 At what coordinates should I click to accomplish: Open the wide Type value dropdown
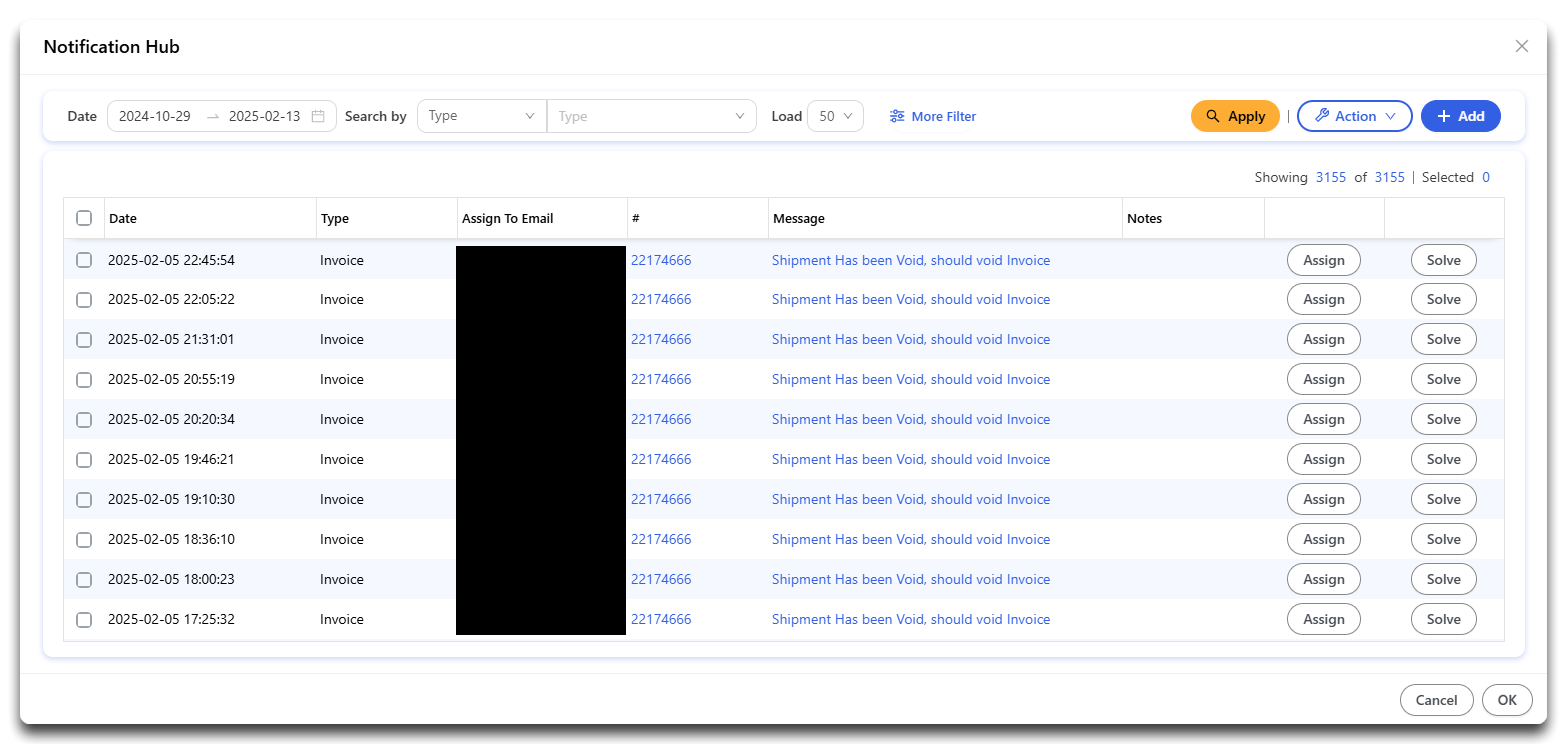652,116
